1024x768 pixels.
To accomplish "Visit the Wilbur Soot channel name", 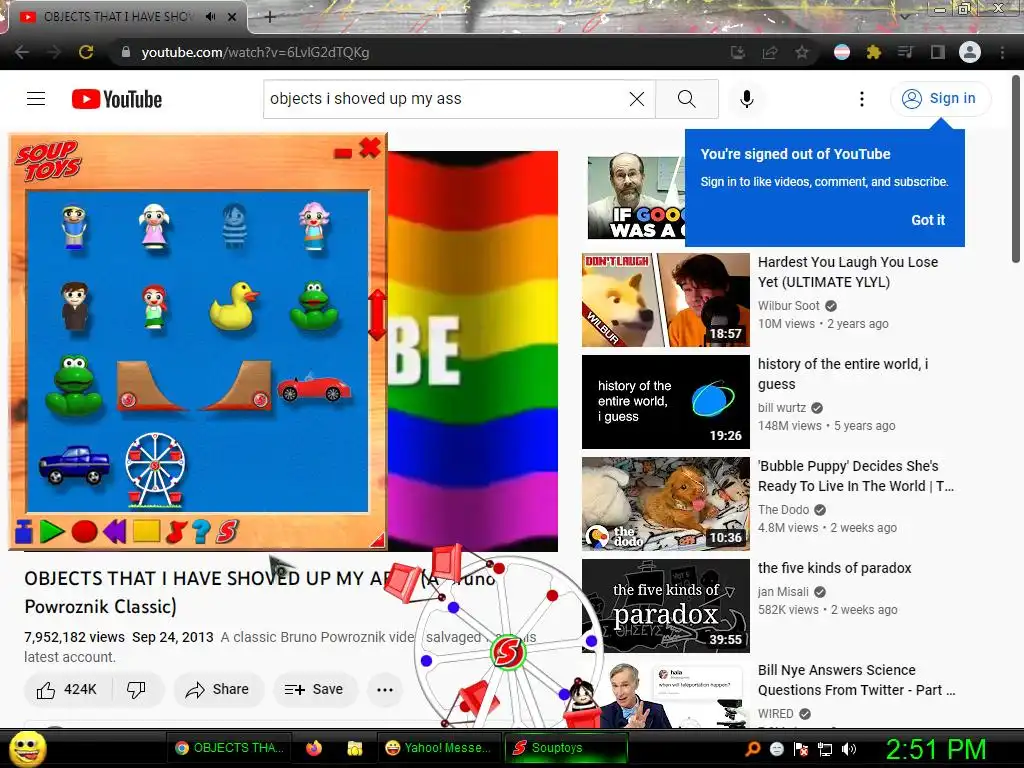I will click(x=788, y=306).
